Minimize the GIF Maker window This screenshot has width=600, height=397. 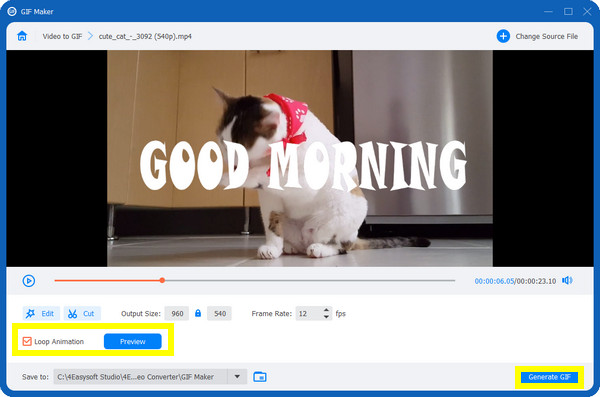point(548,11)
